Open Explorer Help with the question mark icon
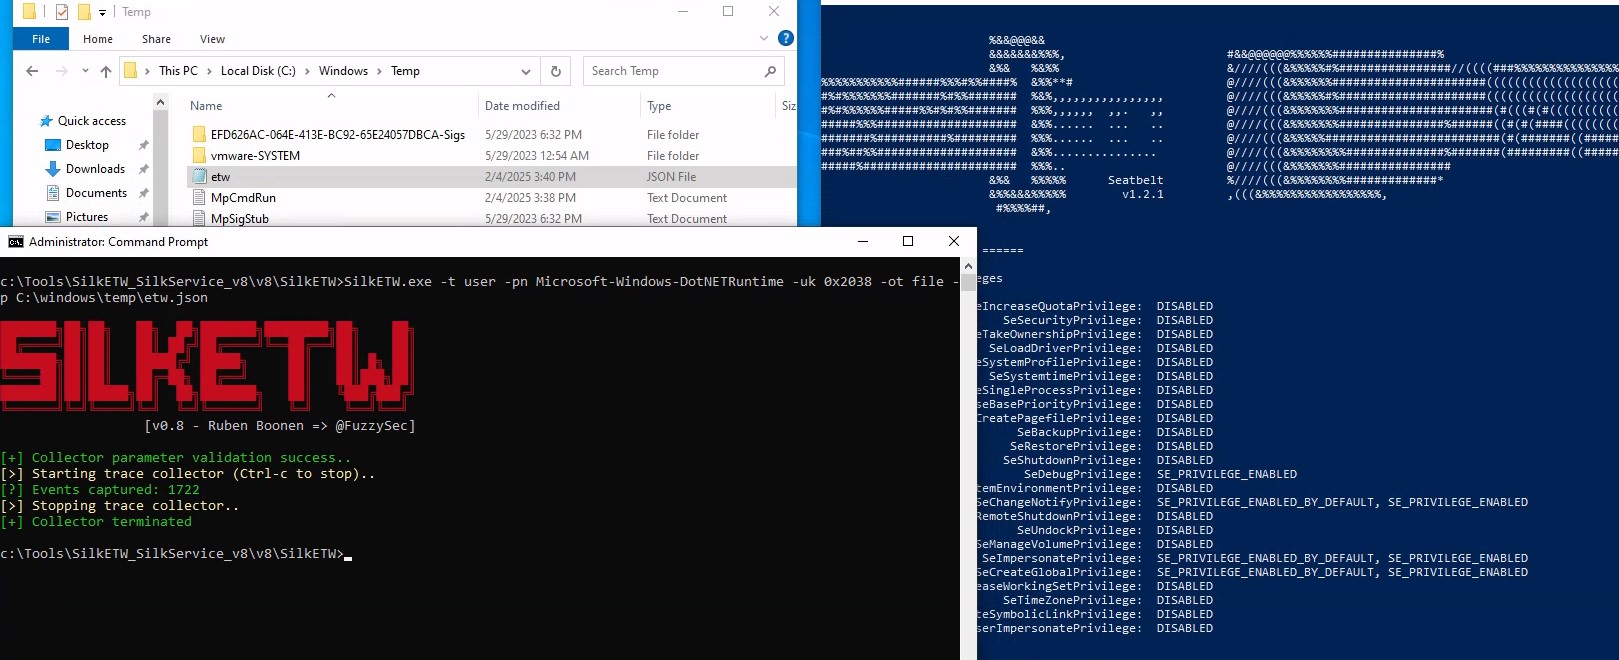The height and width of the screenshot is (660, 1619). point(786,38)
